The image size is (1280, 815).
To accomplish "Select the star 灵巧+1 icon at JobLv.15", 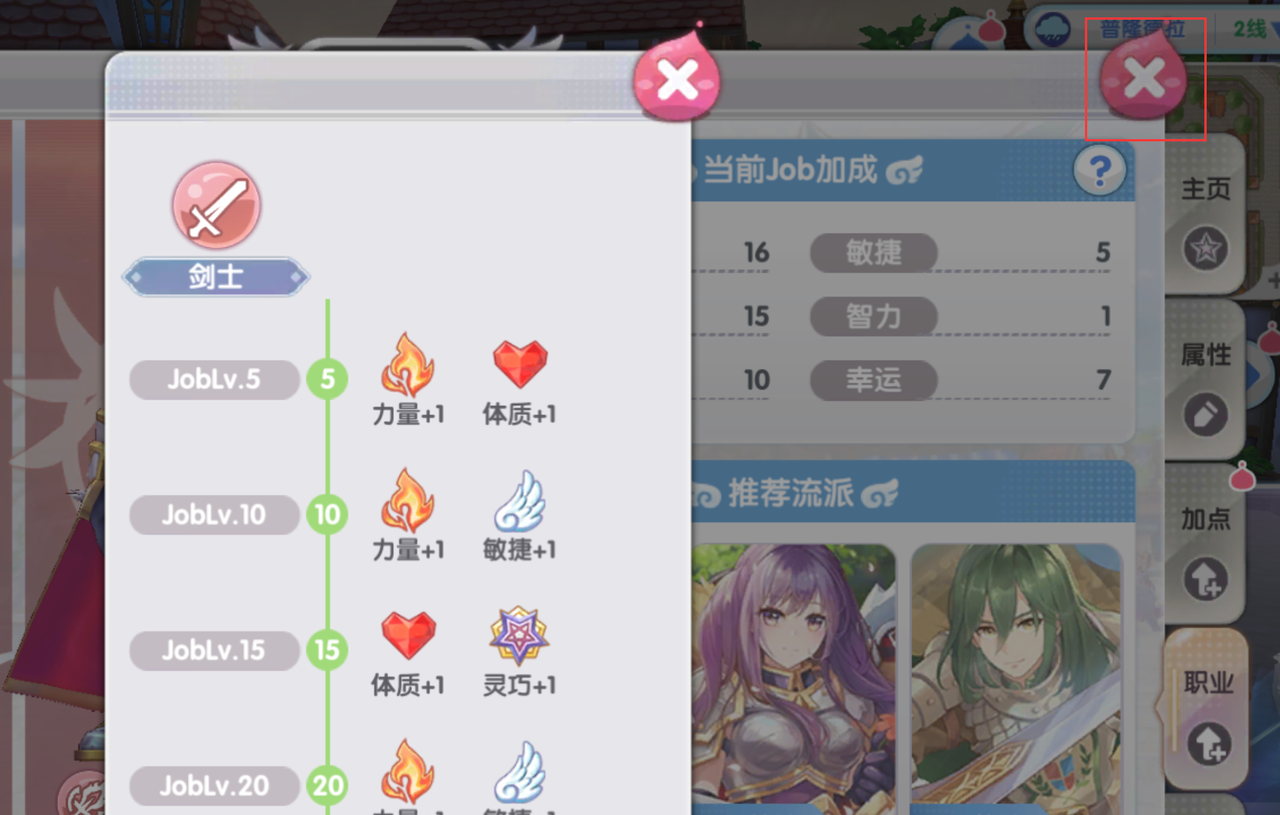I will tap(520, 636).
